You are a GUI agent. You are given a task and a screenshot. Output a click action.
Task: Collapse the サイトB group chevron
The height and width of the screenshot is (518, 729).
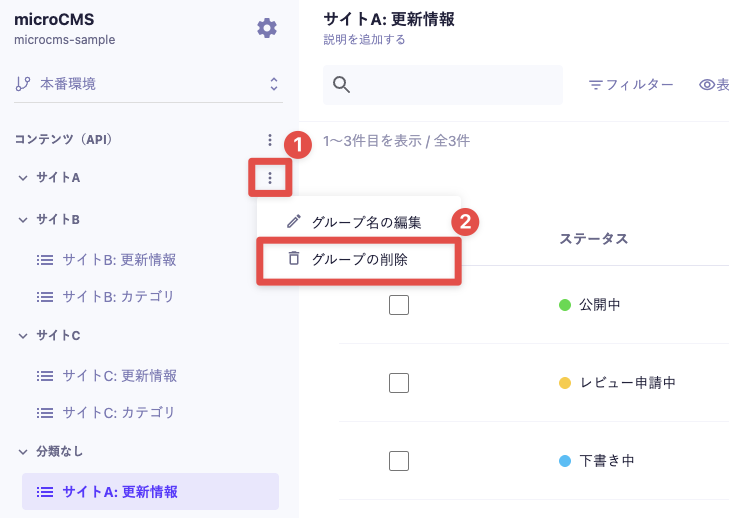[x=23, y=219]
